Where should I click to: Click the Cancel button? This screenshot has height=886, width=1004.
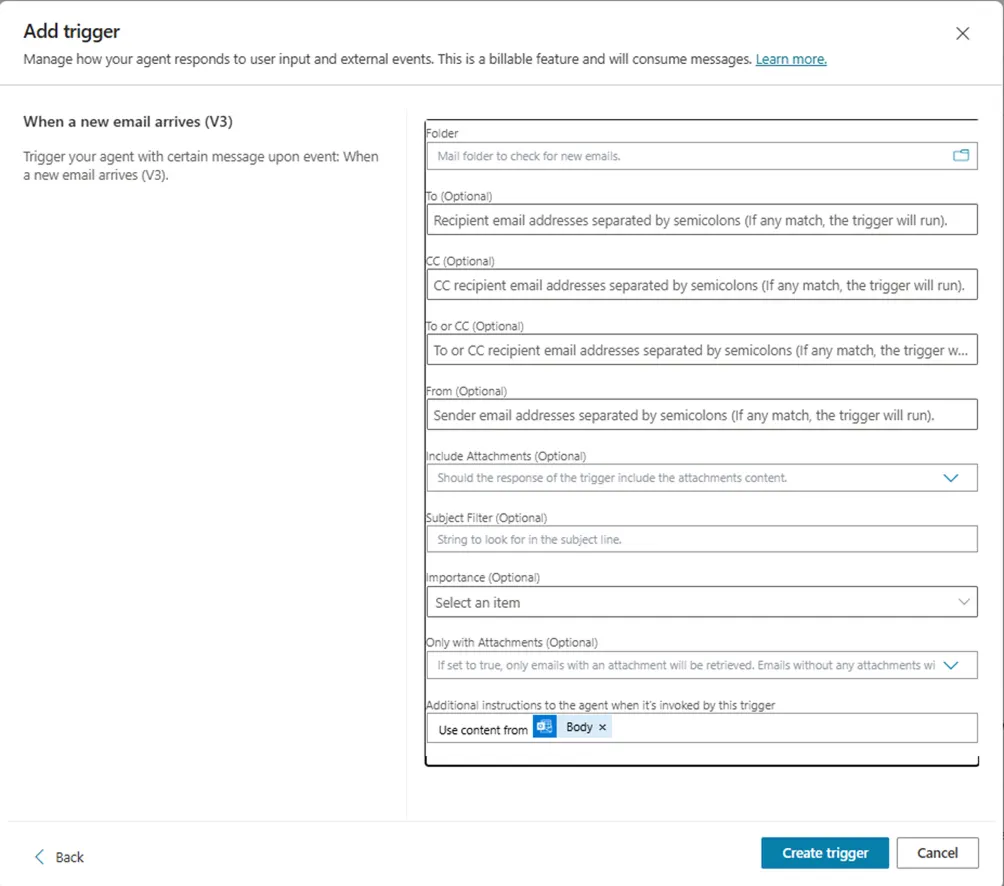pyautogui.click(x=937, y=853)
